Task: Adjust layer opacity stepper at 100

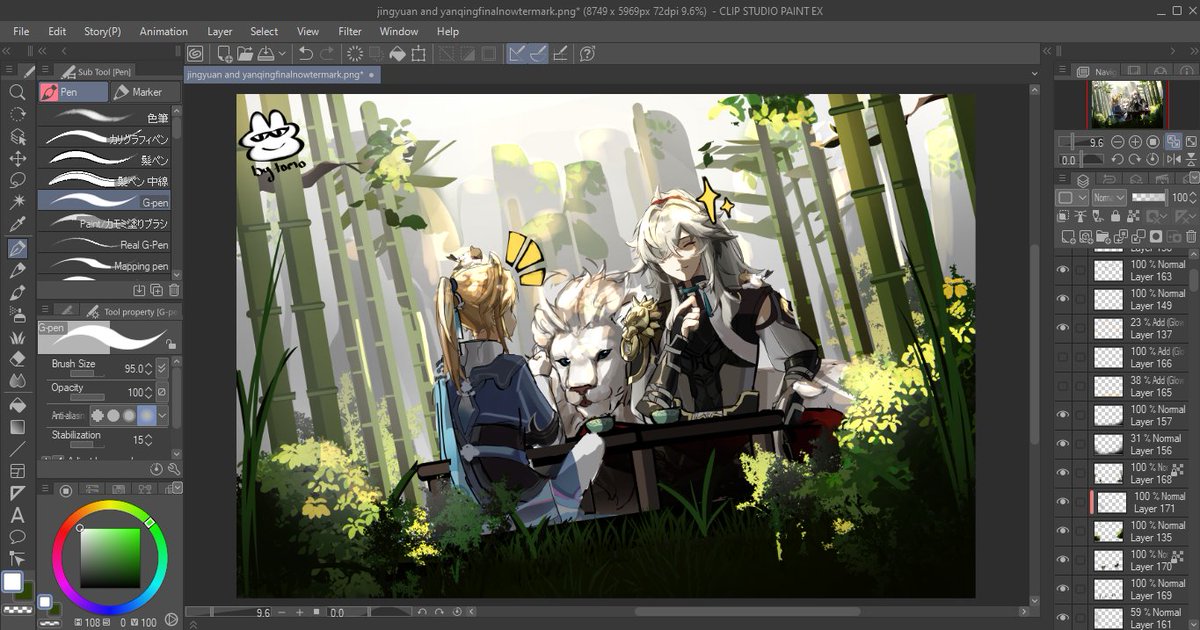Action: (x=1191, y=198)
